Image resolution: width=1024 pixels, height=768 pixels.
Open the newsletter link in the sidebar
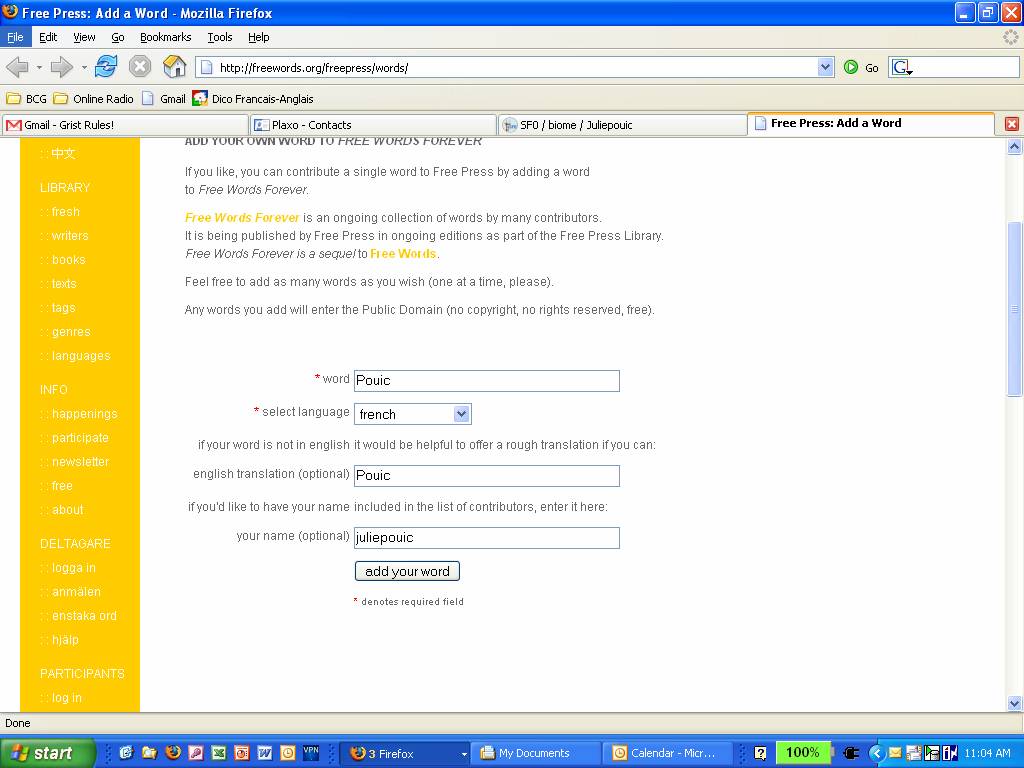80,462
